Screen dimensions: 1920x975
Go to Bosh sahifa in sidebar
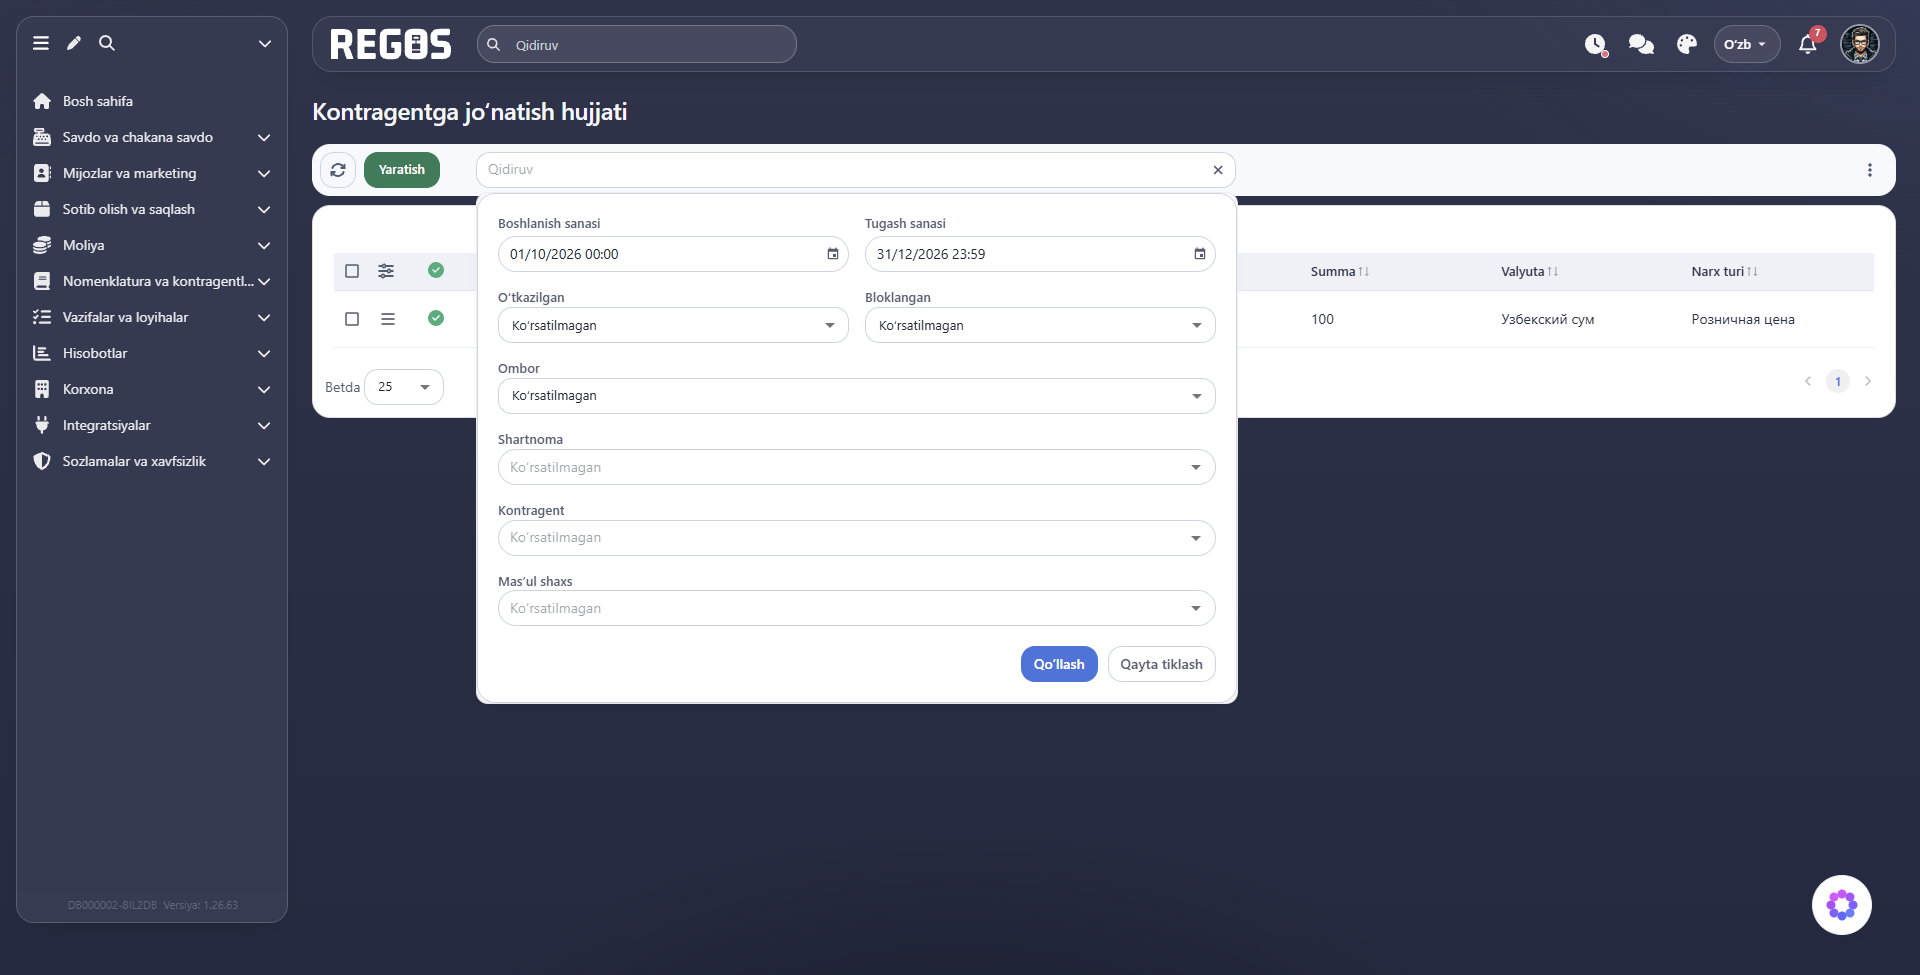[x=98, y=101]
